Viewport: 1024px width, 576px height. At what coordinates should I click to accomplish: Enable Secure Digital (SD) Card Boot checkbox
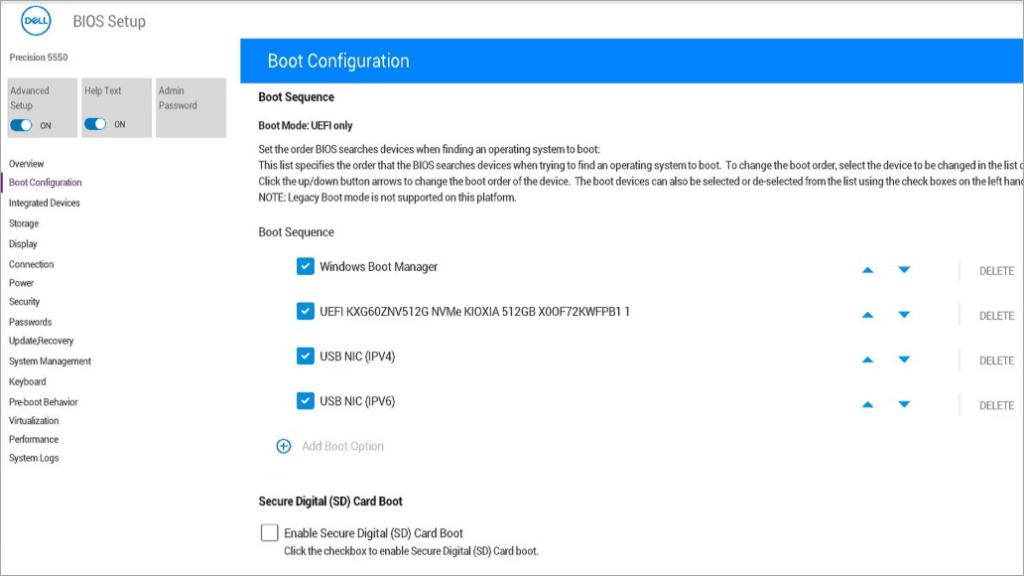pyautogui.click(x=269, y=533)
